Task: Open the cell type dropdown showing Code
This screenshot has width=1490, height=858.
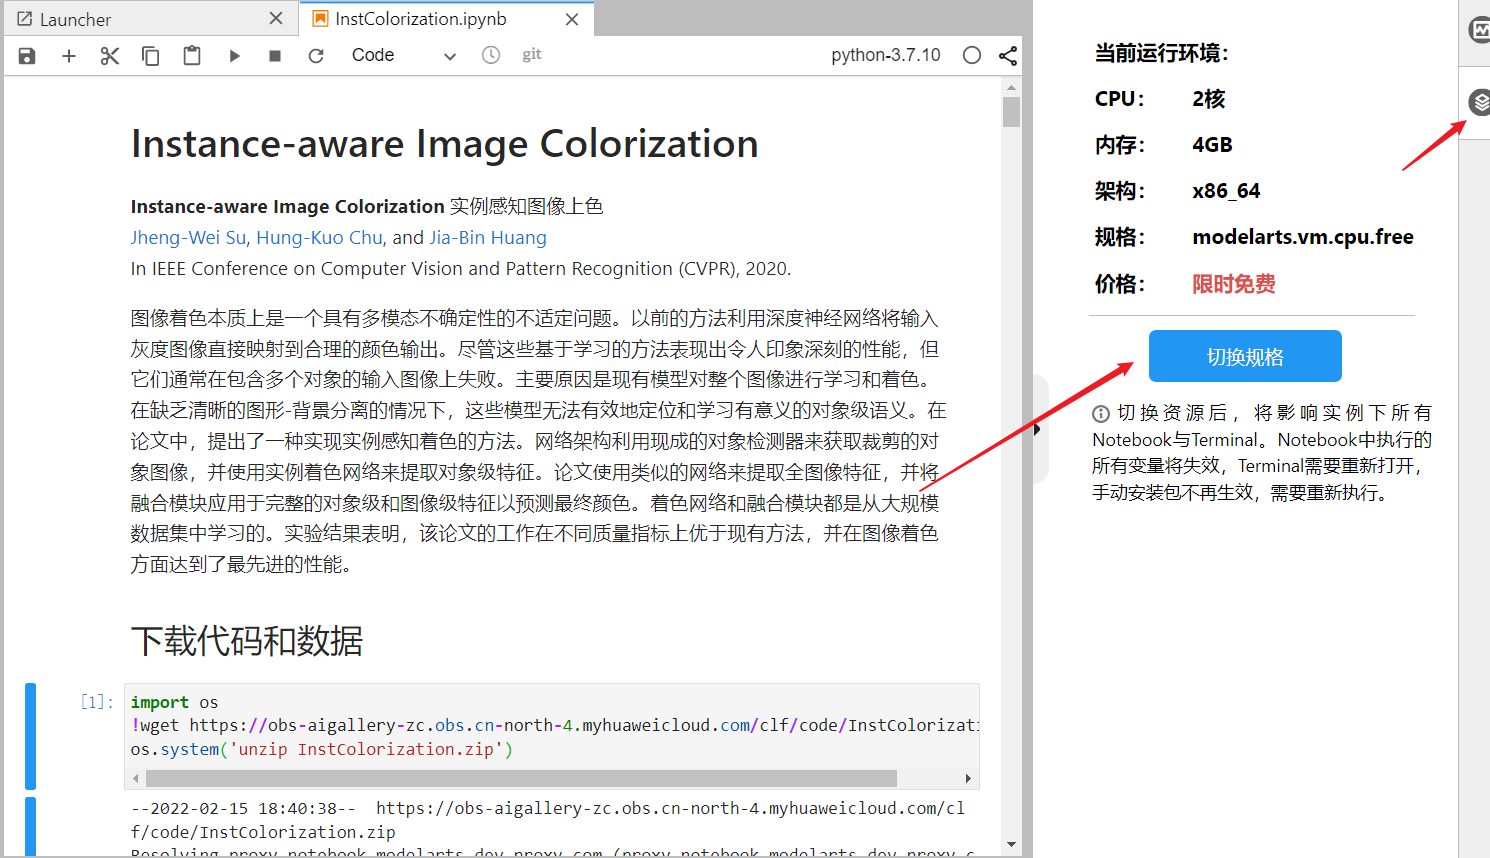Action: coord(403,56)
